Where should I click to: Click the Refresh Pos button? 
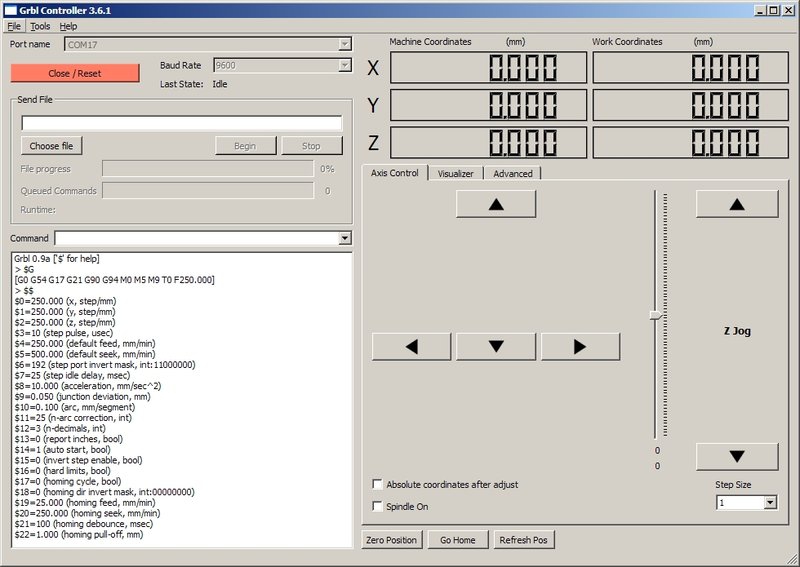click(x=523, y=540)
